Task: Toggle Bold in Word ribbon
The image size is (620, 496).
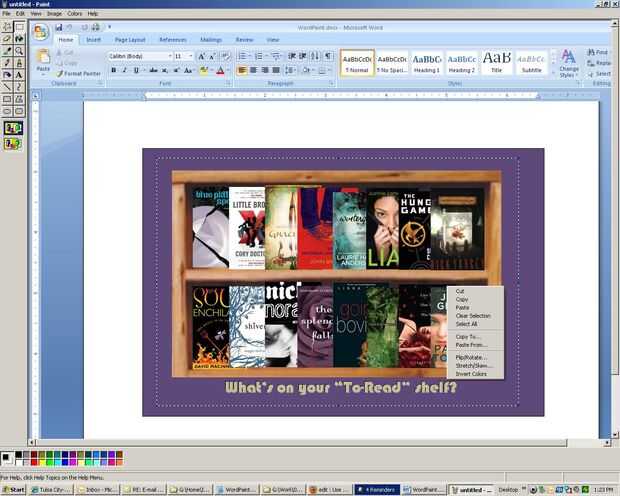Action: [x=114, y=70]
